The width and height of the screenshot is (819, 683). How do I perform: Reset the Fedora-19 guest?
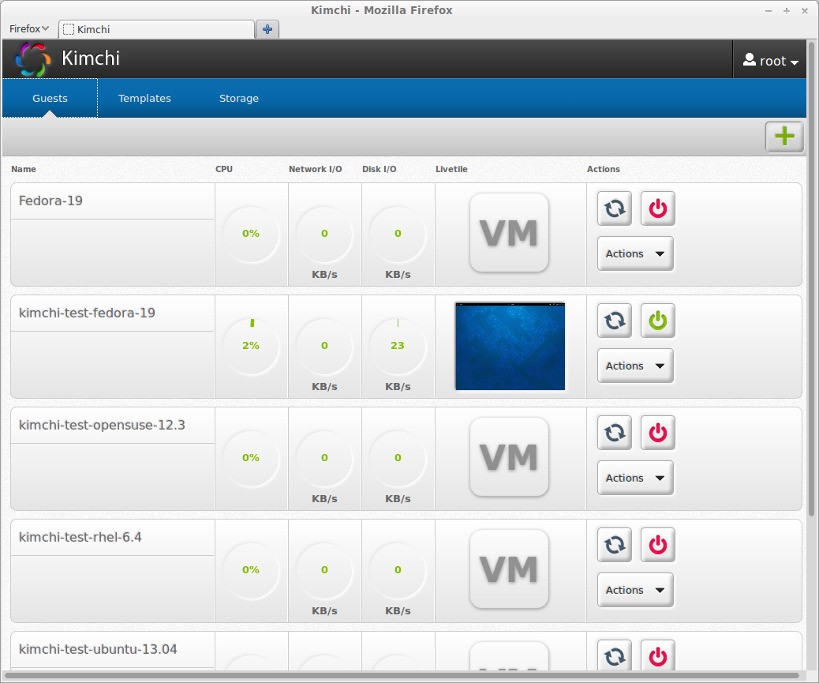tap(614, 208)
